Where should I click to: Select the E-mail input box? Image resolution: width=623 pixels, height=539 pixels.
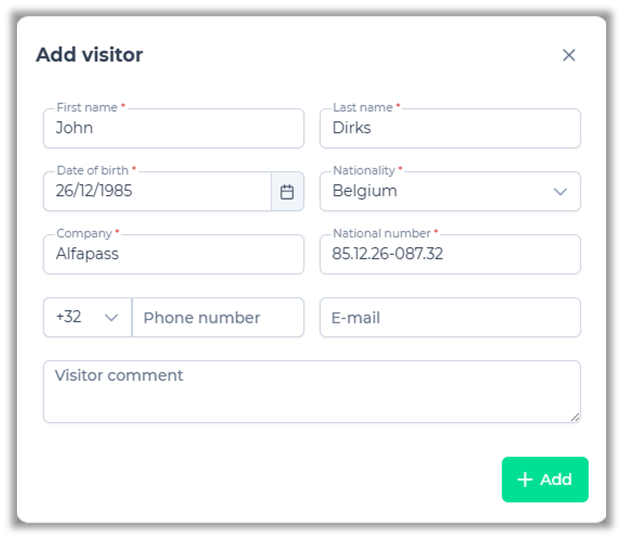(450, 318)
